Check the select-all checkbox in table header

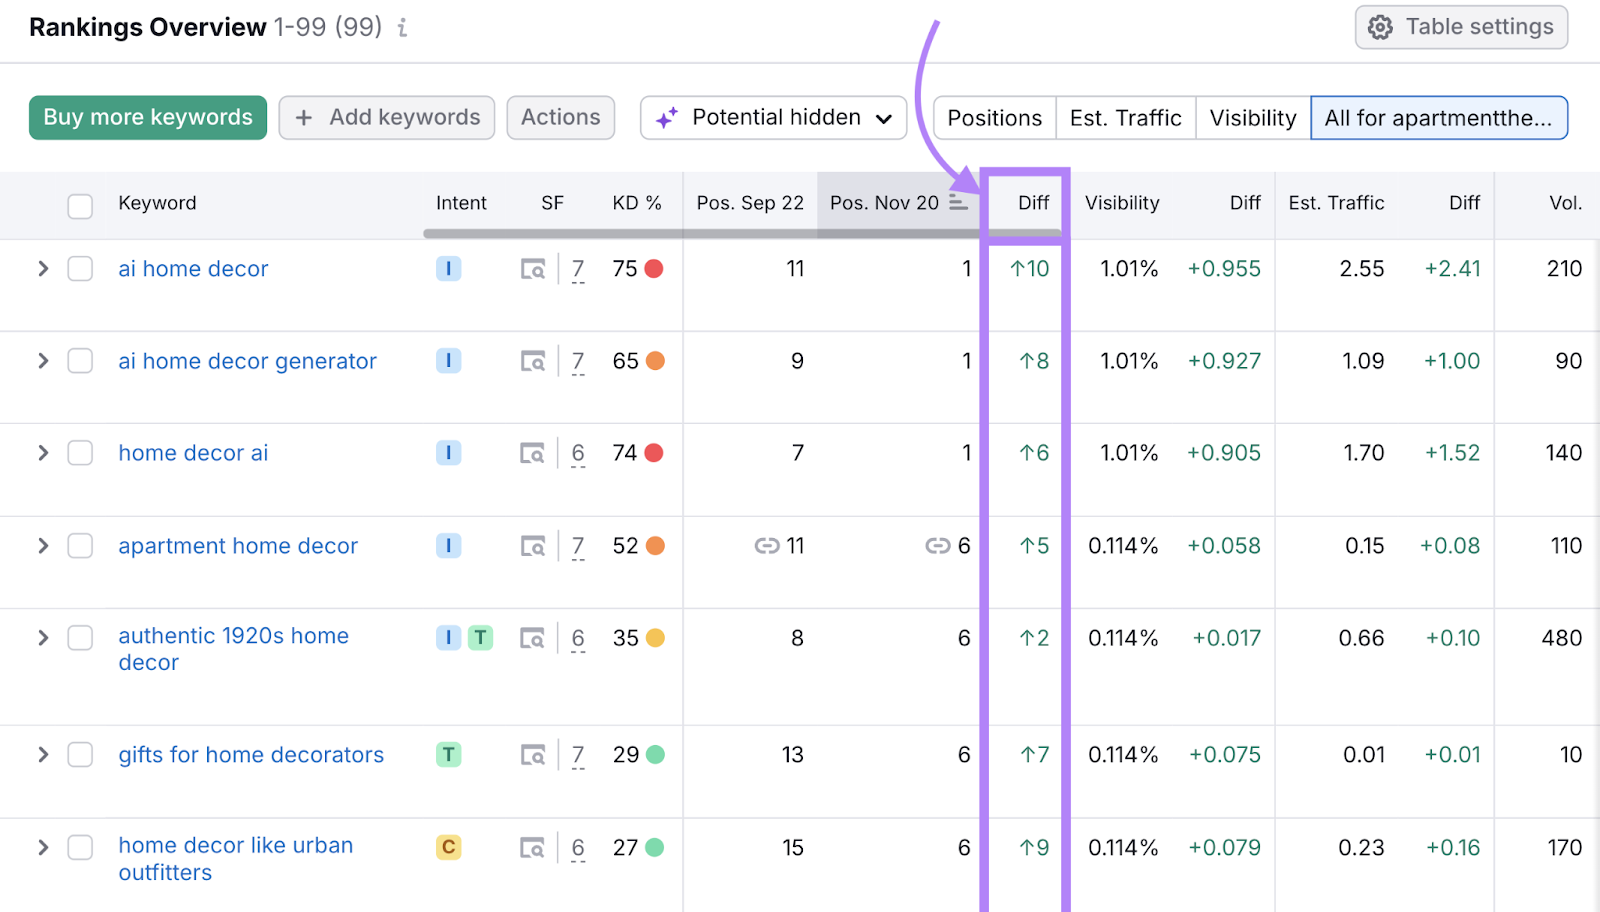tap(80, 205)
